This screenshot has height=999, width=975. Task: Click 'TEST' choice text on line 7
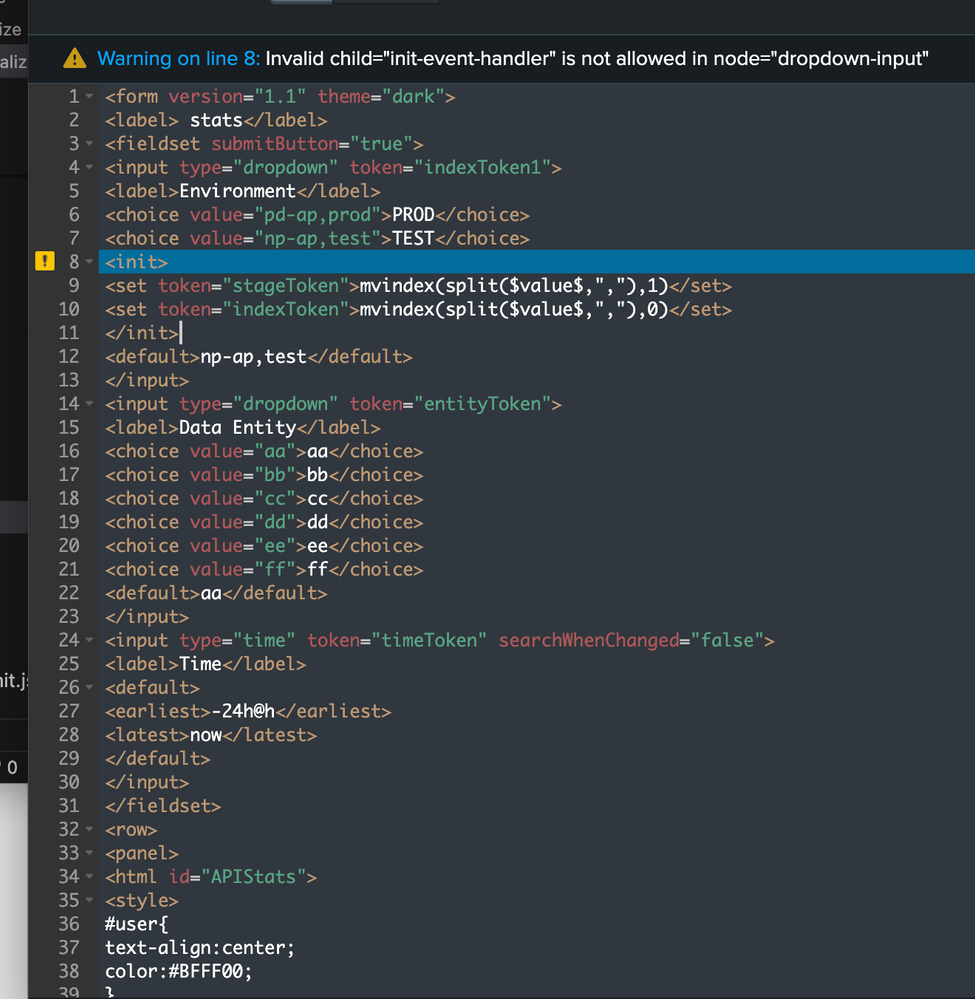click(x=413, y=238)
